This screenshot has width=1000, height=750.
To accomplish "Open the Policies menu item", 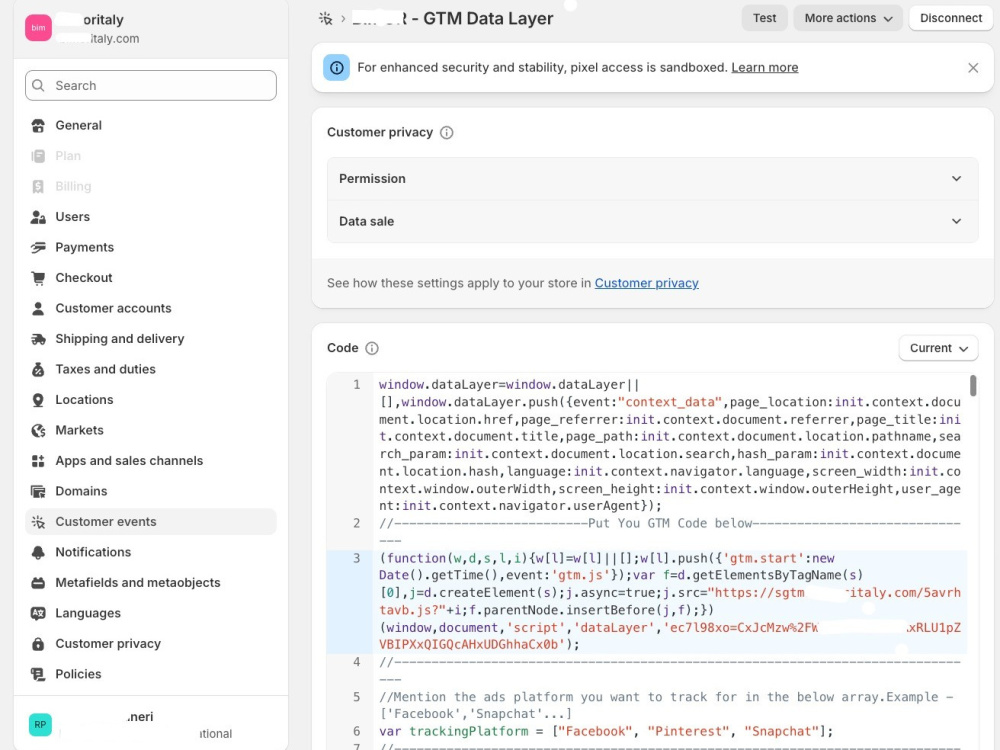I will pos(151,674).
